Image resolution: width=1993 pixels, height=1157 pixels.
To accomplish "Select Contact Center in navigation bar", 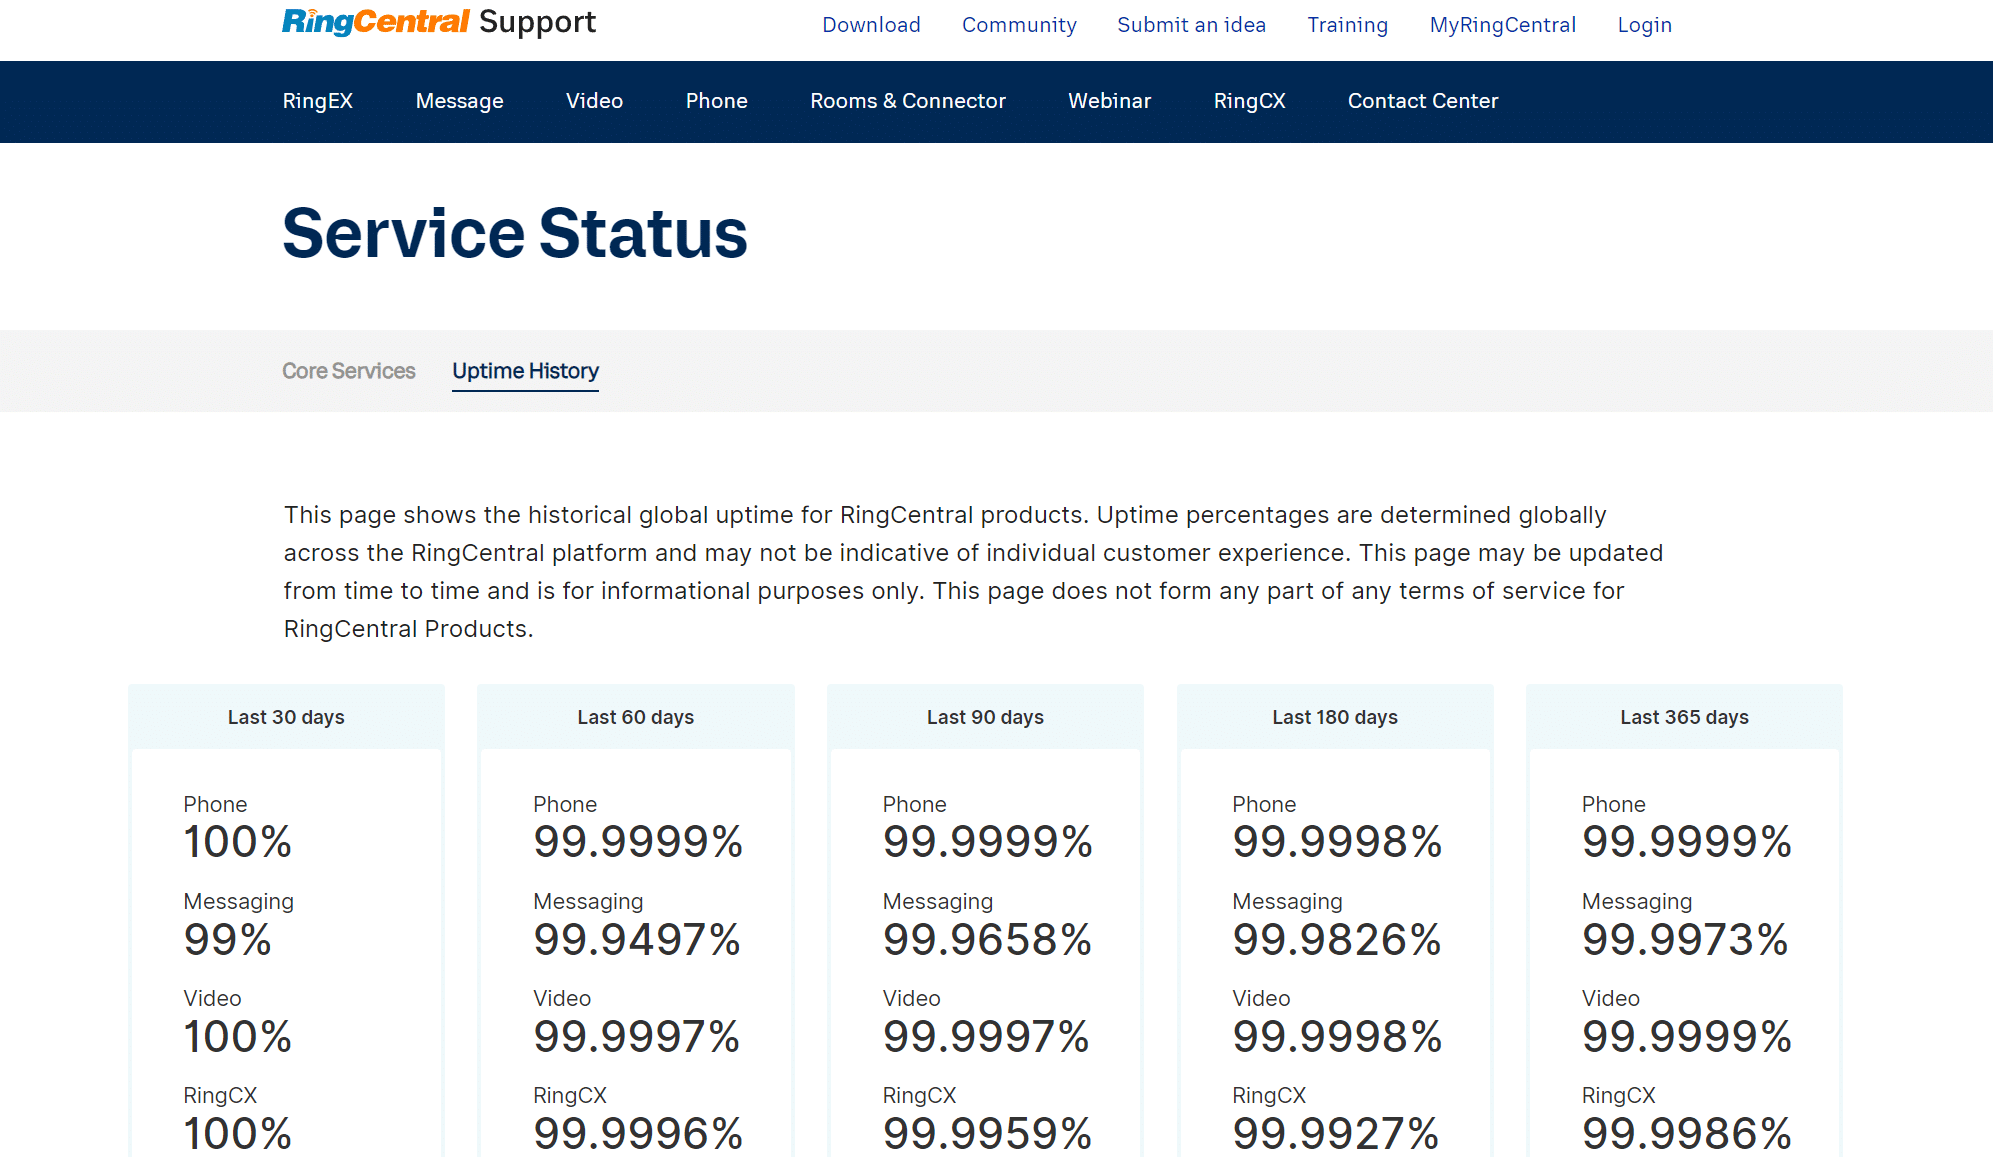I will coord(1422,101).
